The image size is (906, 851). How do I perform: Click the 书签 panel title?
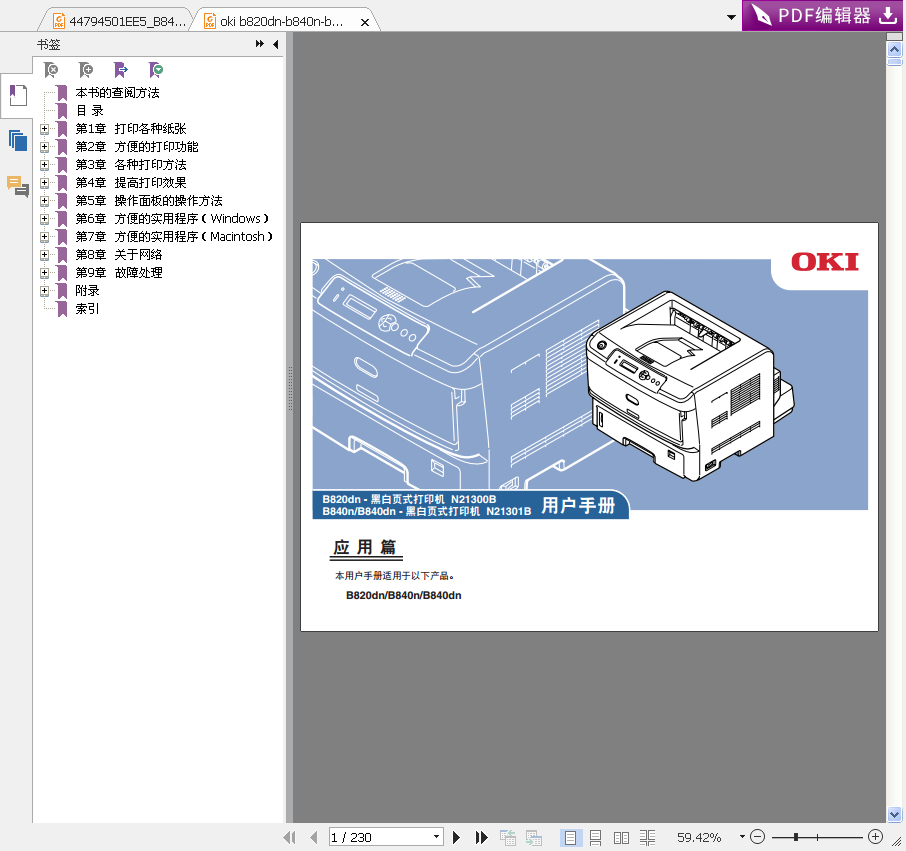tap(49, 44)
